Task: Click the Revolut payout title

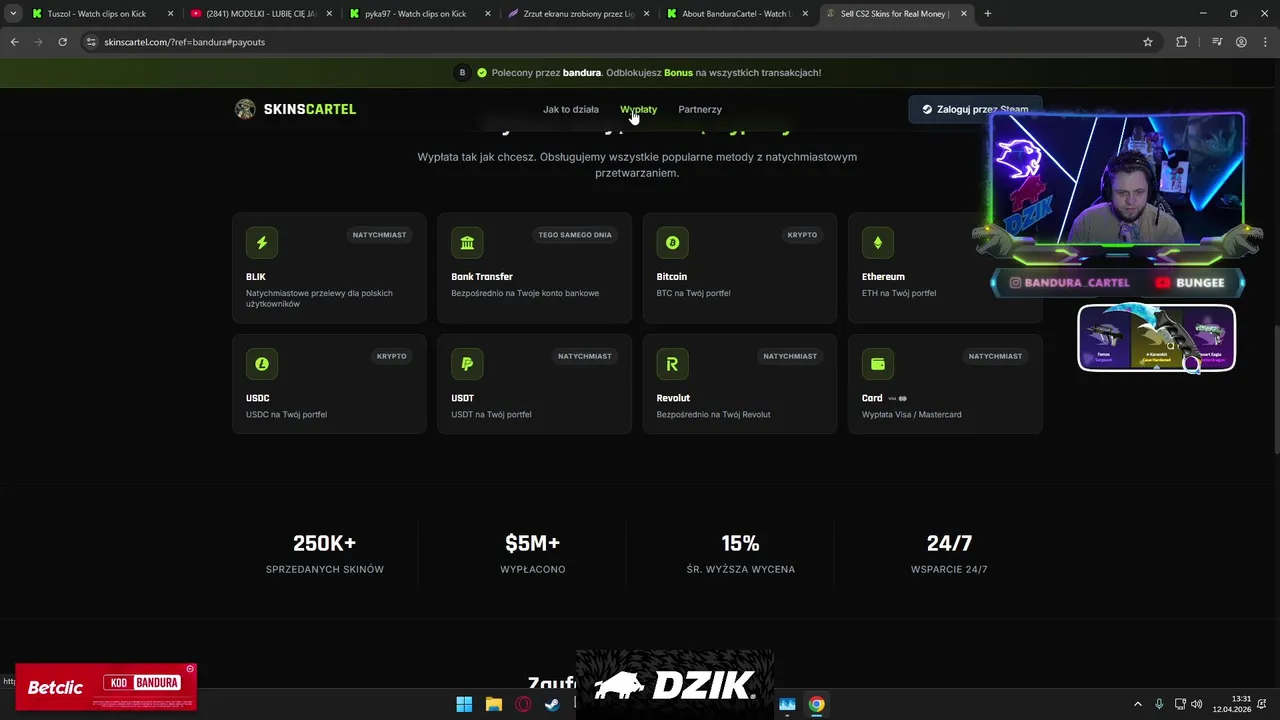Action: click(673, 398)
